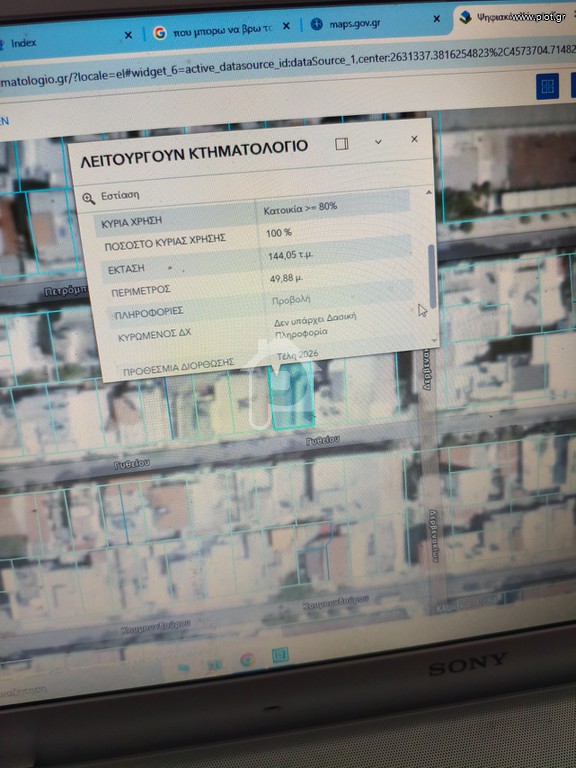Viewport: 576px width, 768px height.
Task: Select the Ψηφιακό active browser tab
Action: point(516,17)
